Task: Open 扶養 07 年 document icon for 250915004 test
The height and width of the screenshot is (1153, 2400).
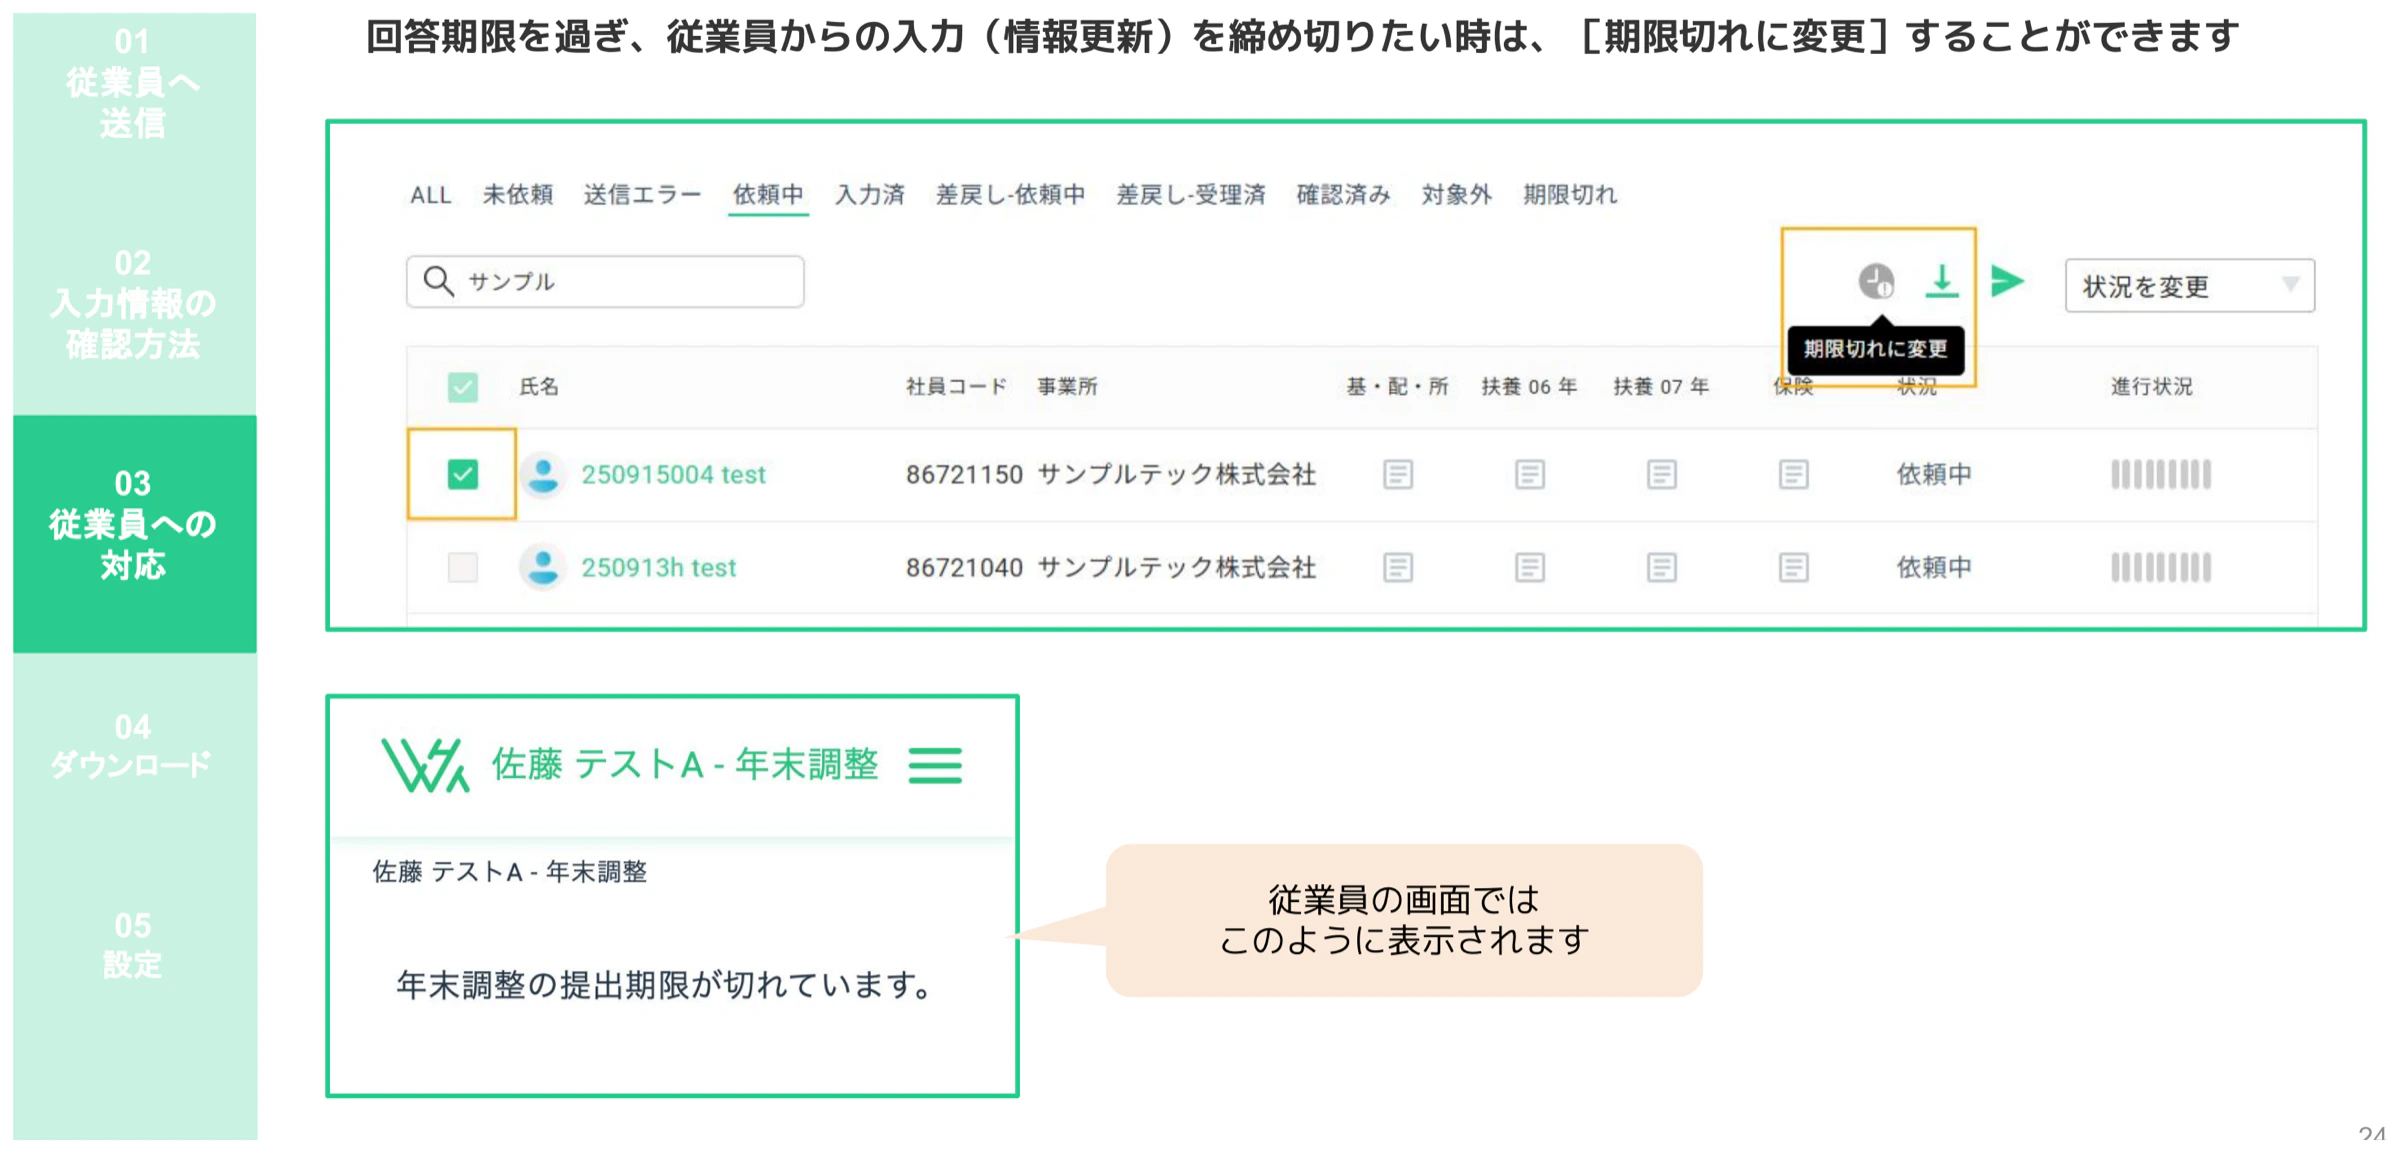Action: tap(1661, 474)
